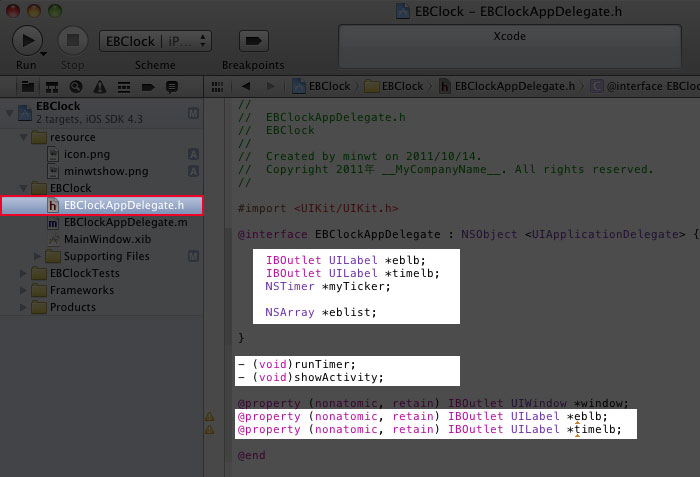This screenshot has height=477, width=700.
Task: Click the @interface EBClockAppDelegate line
Action: [468, 234]
